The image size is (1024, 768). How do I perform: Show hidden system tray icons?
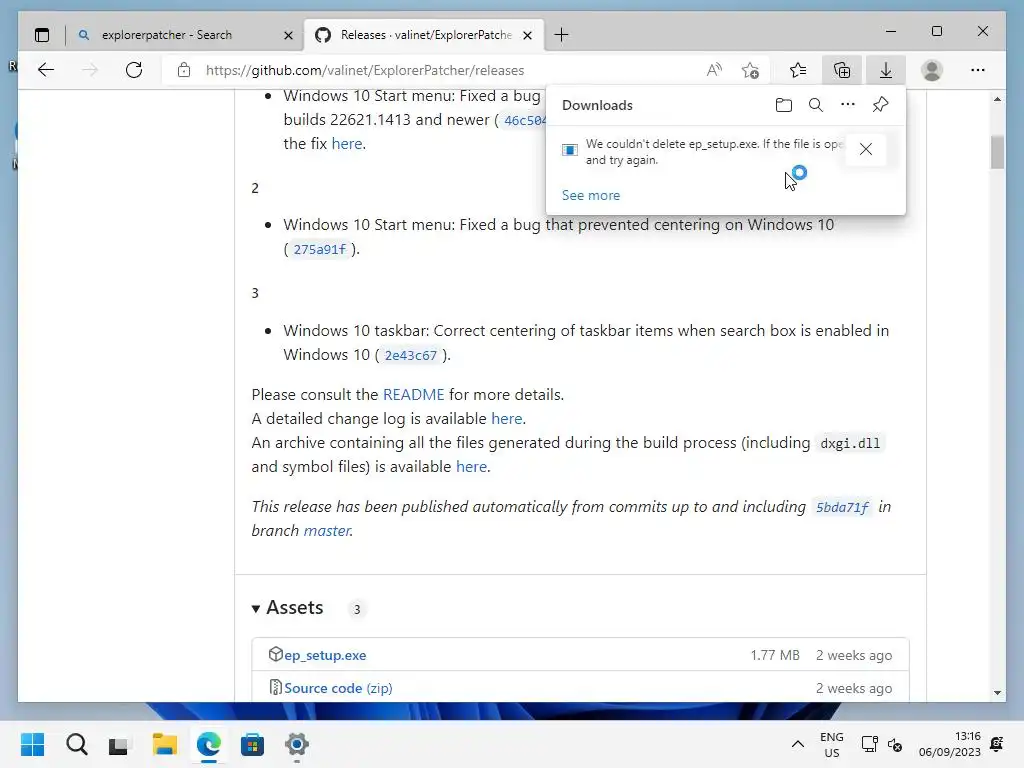click(x=797, y=744)
